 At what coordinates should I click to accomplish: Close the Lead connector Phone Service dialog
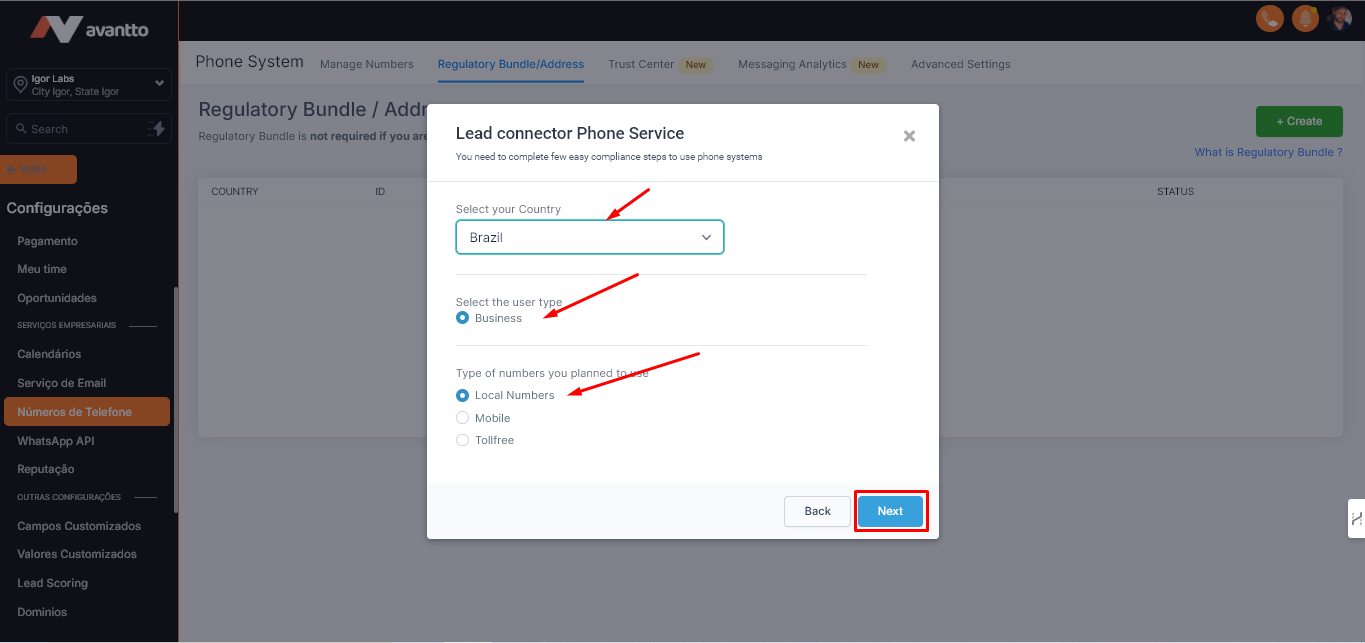(909, 136)
